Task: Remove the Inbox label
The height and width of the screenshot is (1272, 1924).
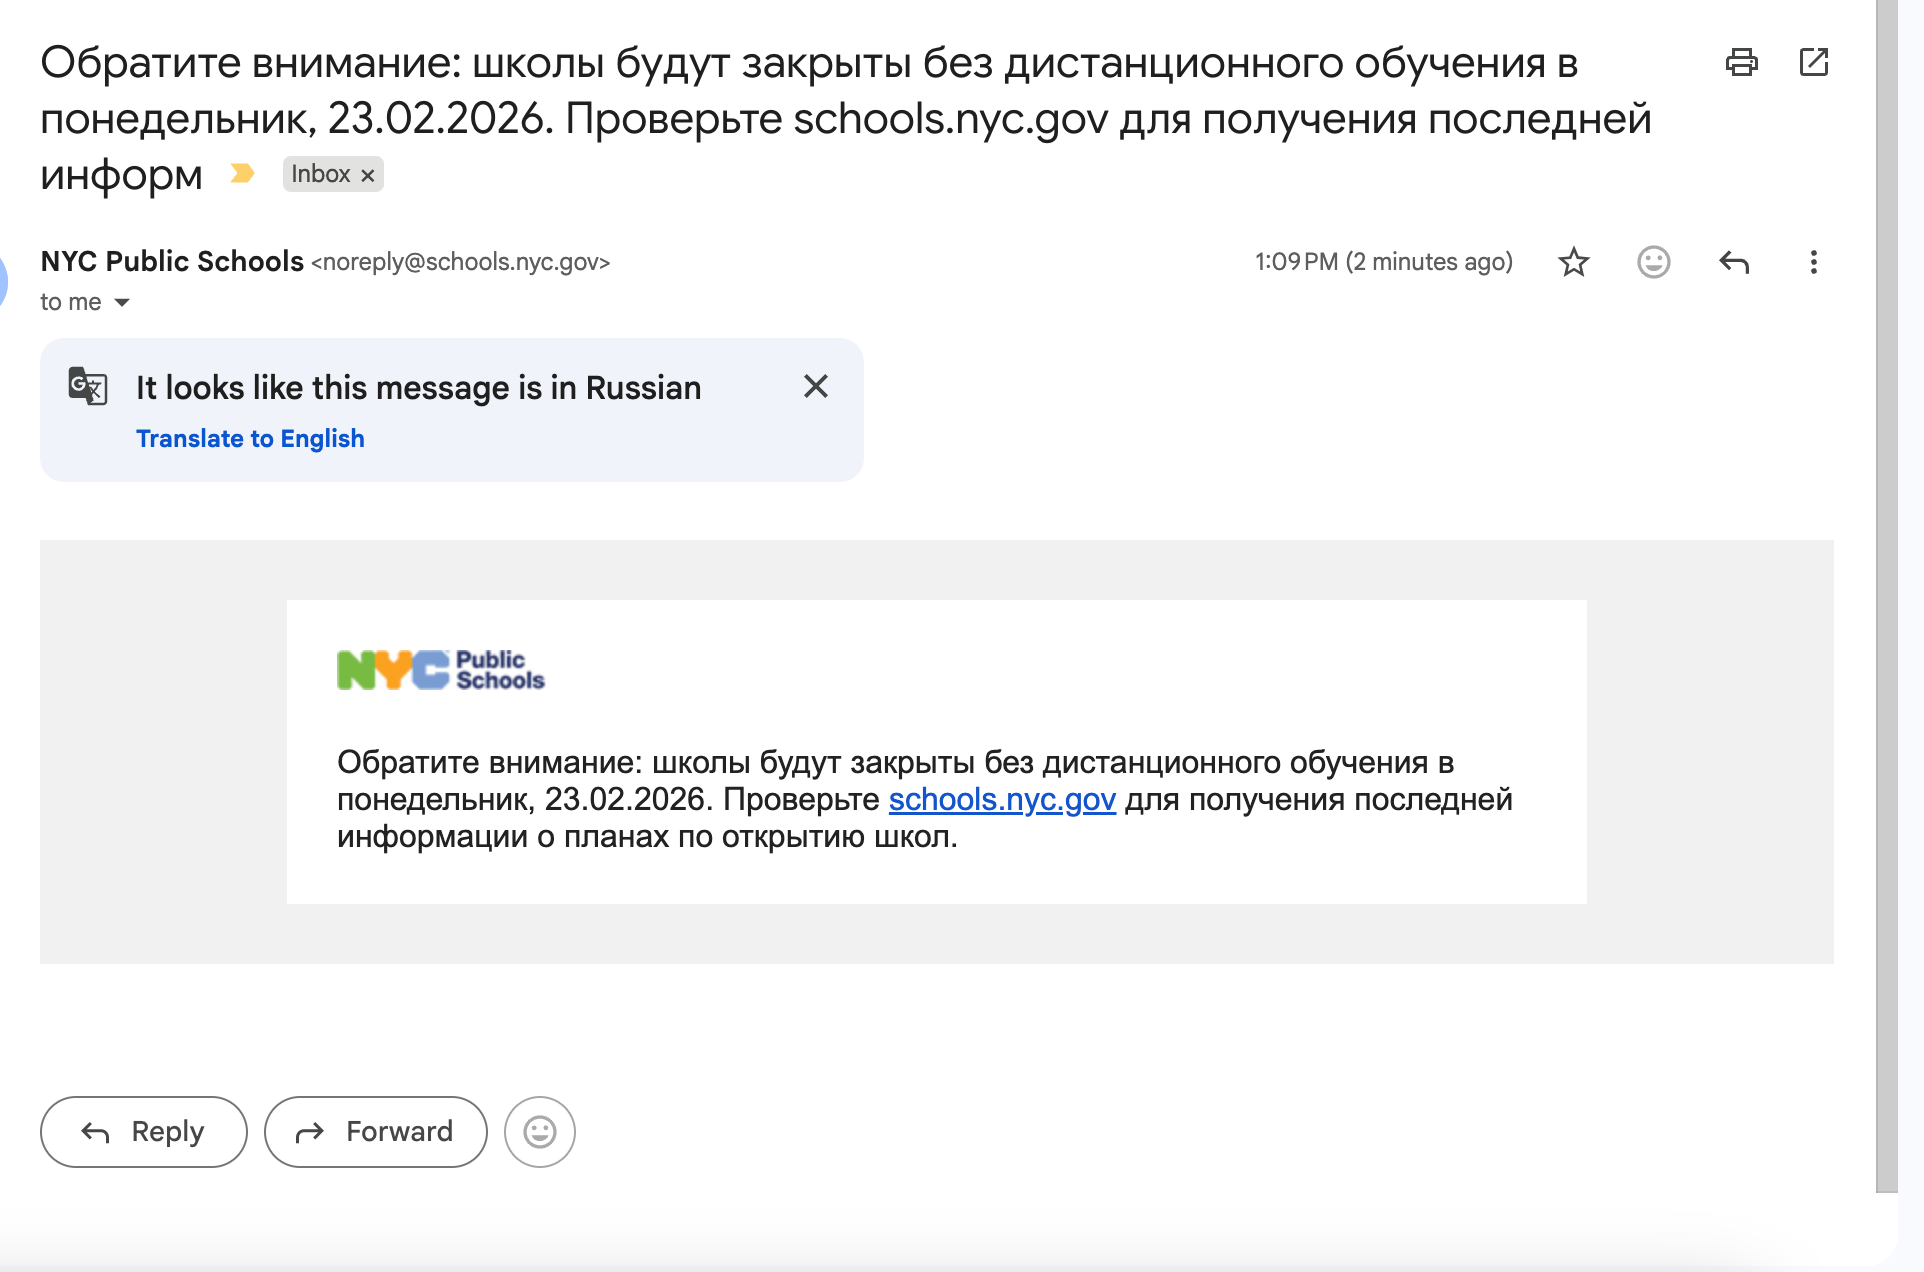Action: click(x=368, y=175)
